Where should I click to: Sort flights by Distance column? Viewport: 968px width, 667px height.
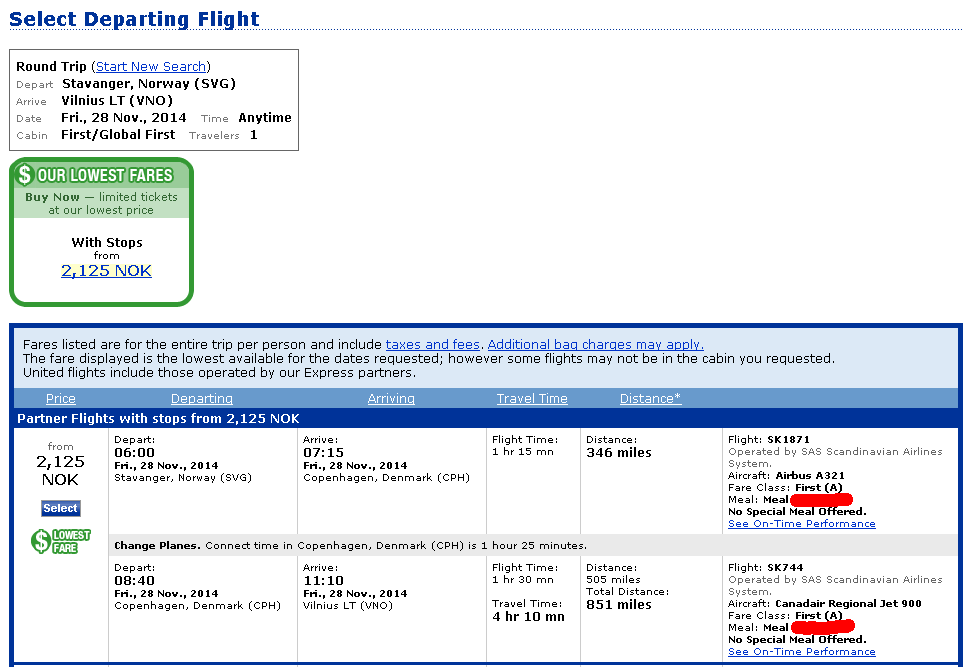[x=650, y=398]
